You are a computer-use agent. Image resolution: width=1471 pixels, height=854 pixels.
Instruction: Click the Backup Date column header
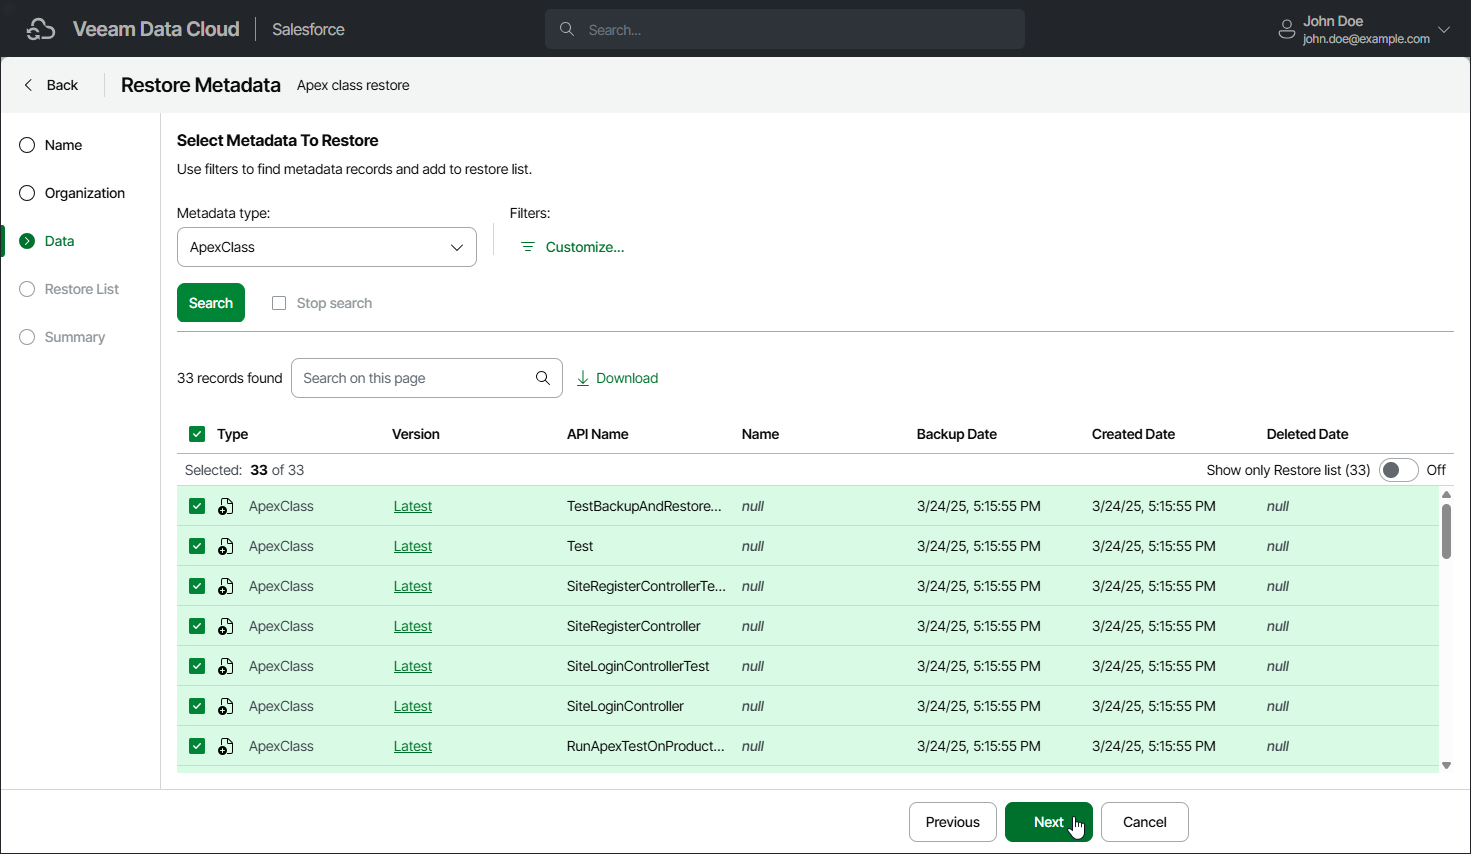click(x=956, y=434)
